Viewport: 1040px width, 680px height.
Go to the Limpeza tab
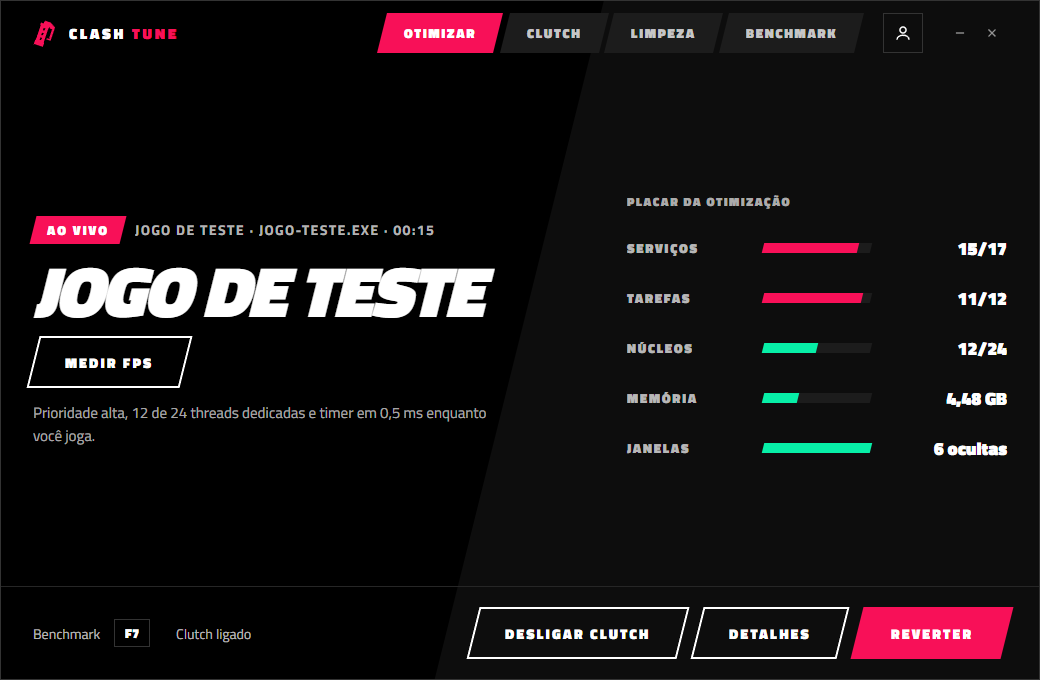(x=663, y=33)
